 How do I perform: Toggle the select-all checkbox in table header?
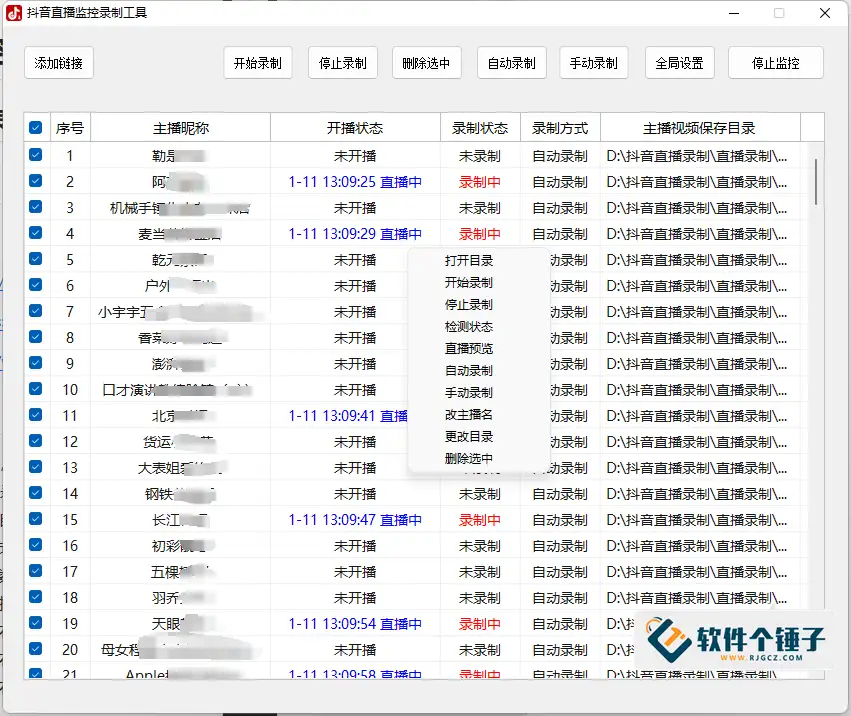pos(36,128)
